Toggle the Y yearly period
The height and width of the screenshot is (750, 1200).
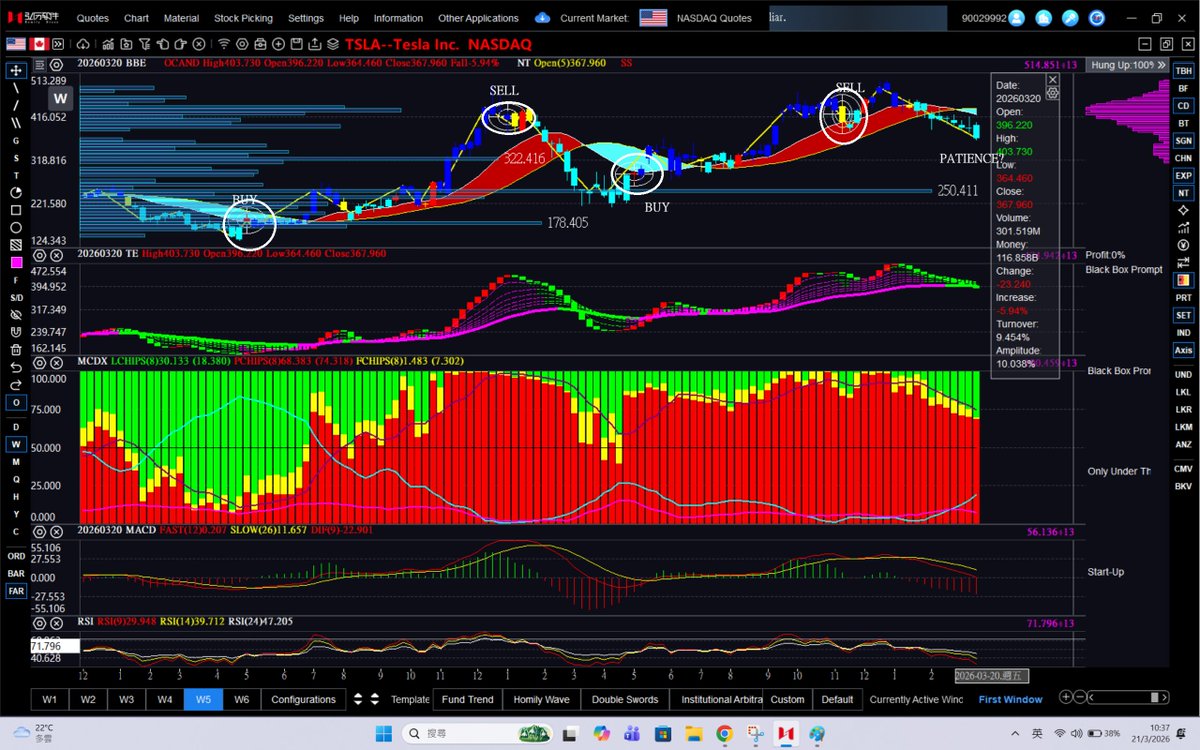click(x=16, y=514)
